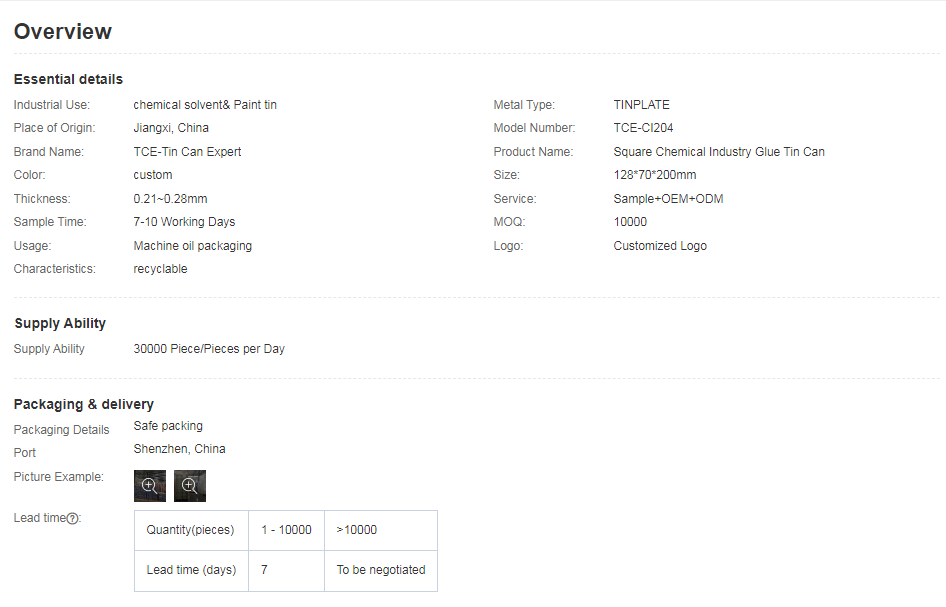Viewport: 946px width, 607px height.
Task: Click the Customized Logo value
Action: 659,246
